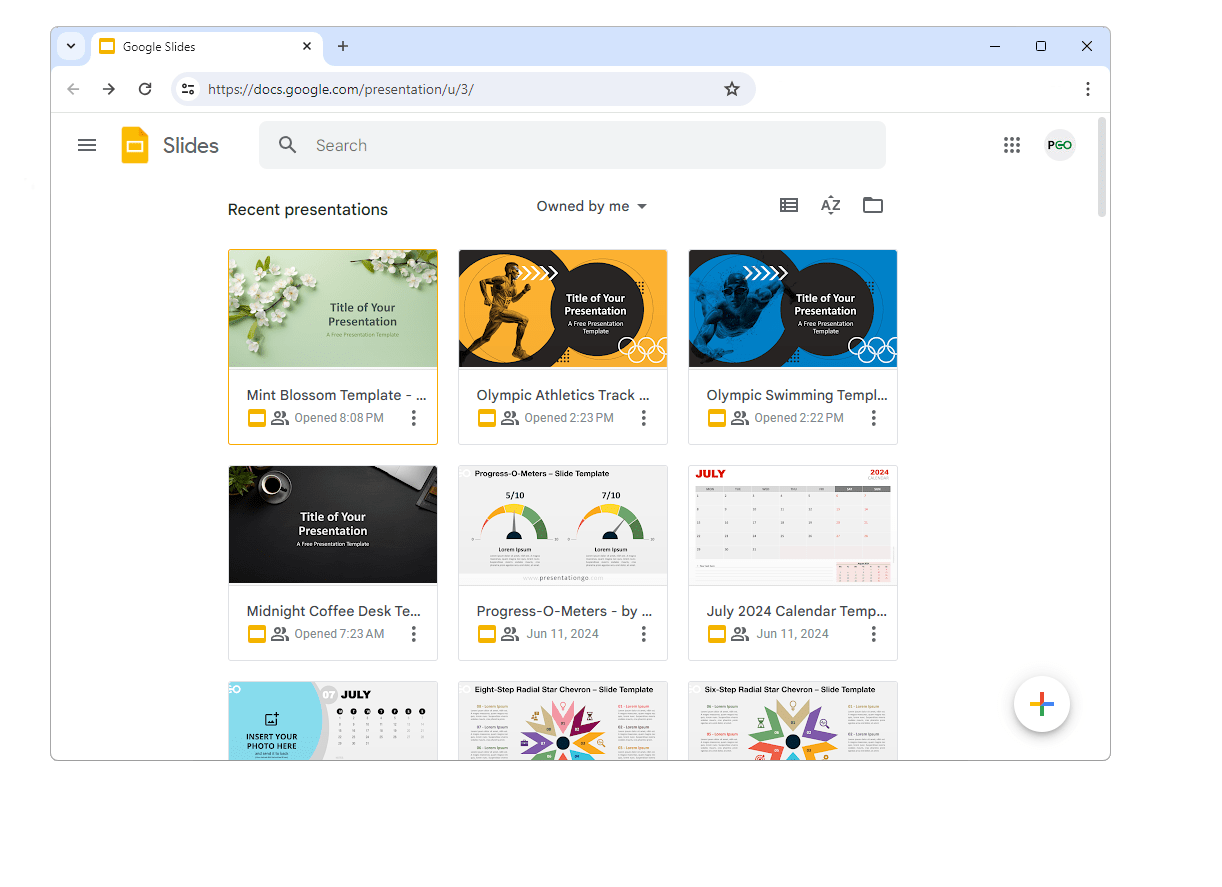Open the Google apps grid
The width and height of the screenshot is (1222, 887).
(x=1012, y=145)
